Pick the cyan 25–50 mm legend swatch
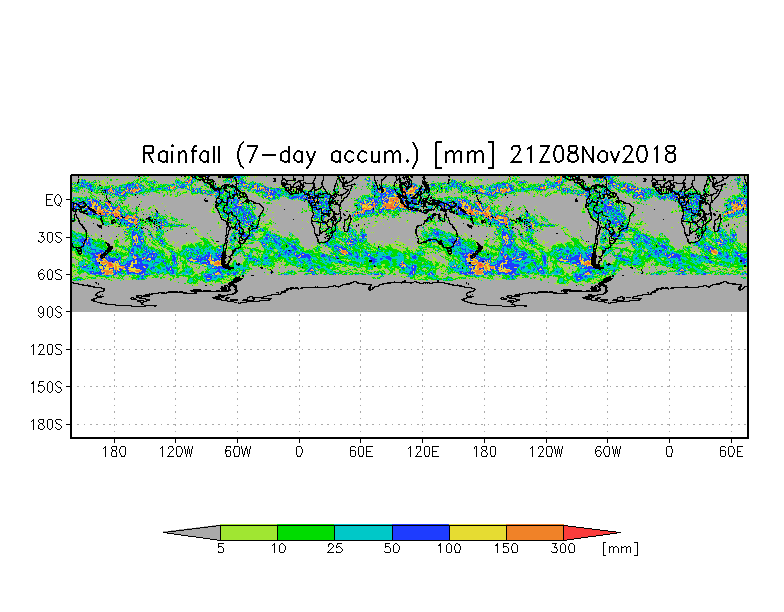Viewport: 784px width, 612px height. pyautogui.click(x=363, y=533)
